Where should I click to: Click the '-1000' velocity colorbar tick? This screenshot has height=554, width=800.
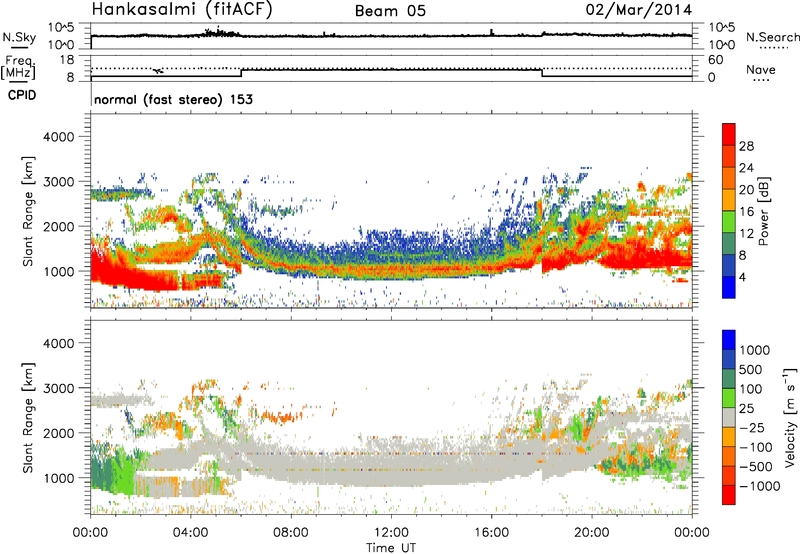click(x=759, y=486)
